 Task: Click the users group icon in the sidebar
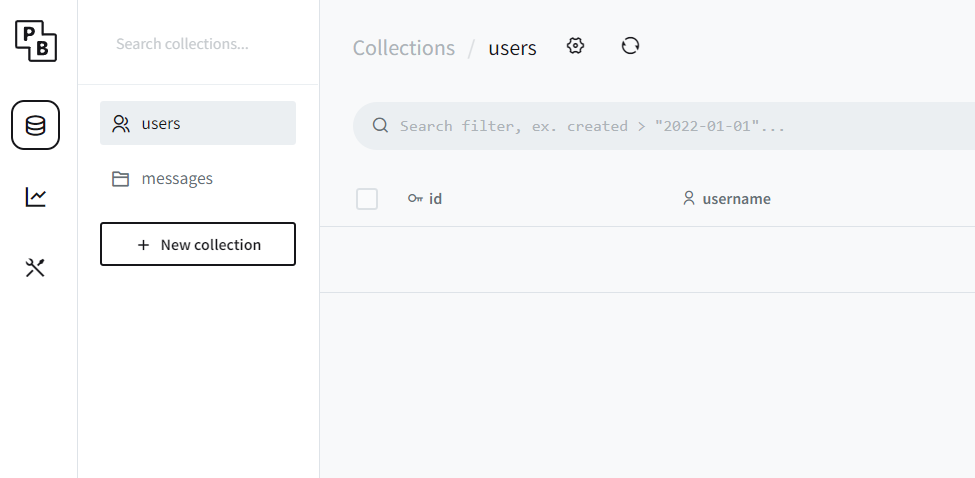(121, 124)
